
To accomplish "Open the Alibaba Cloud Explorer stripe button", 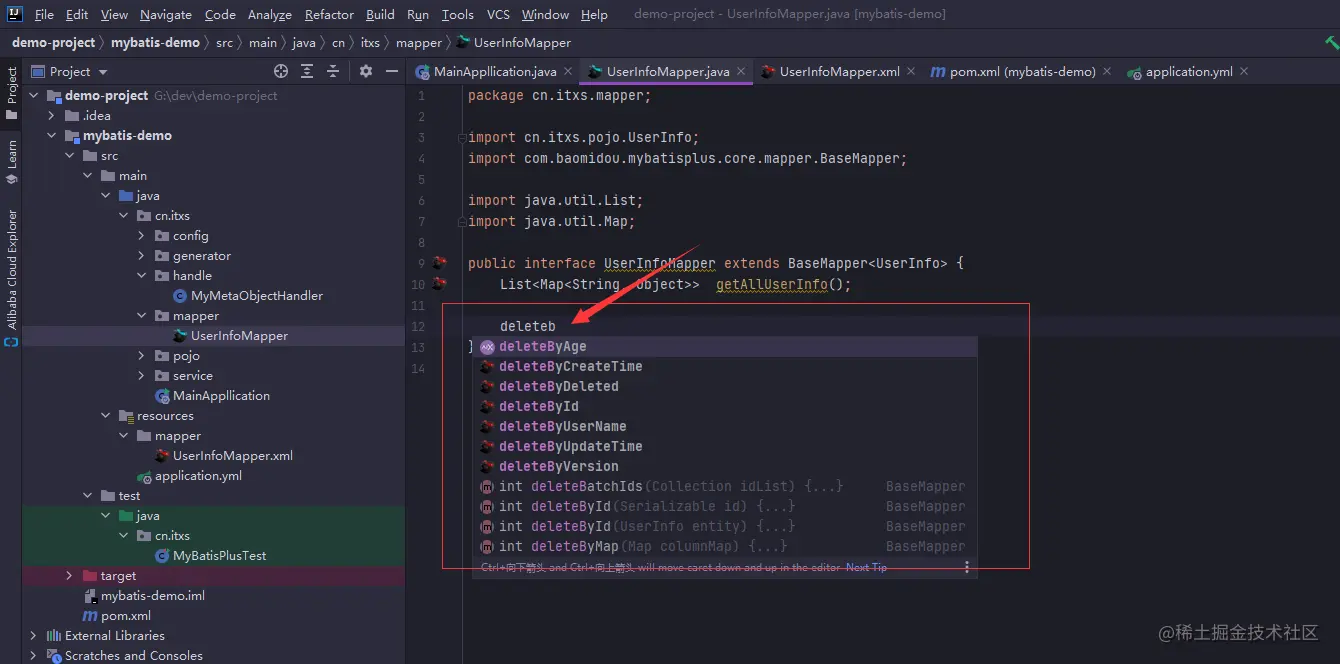I will 11,278.
